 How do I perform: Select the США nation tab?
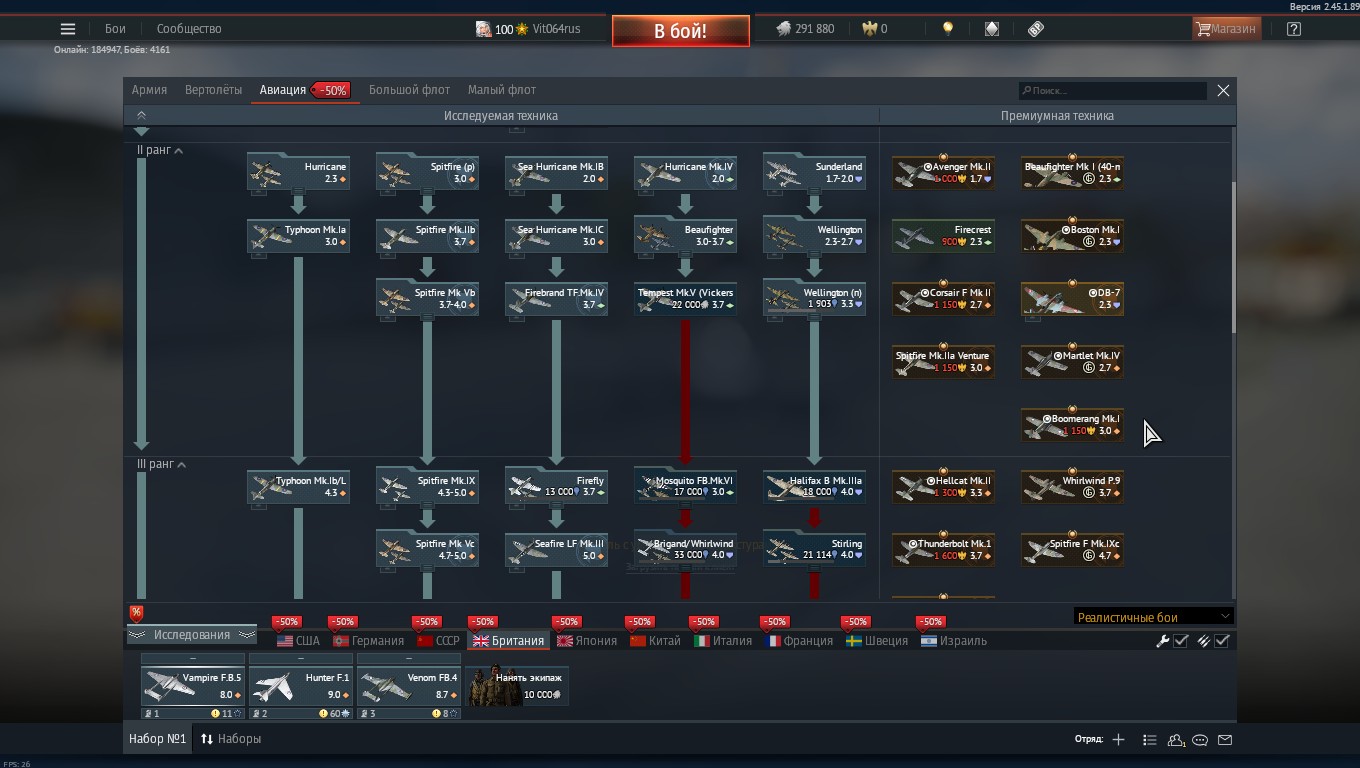pos(298,641)
